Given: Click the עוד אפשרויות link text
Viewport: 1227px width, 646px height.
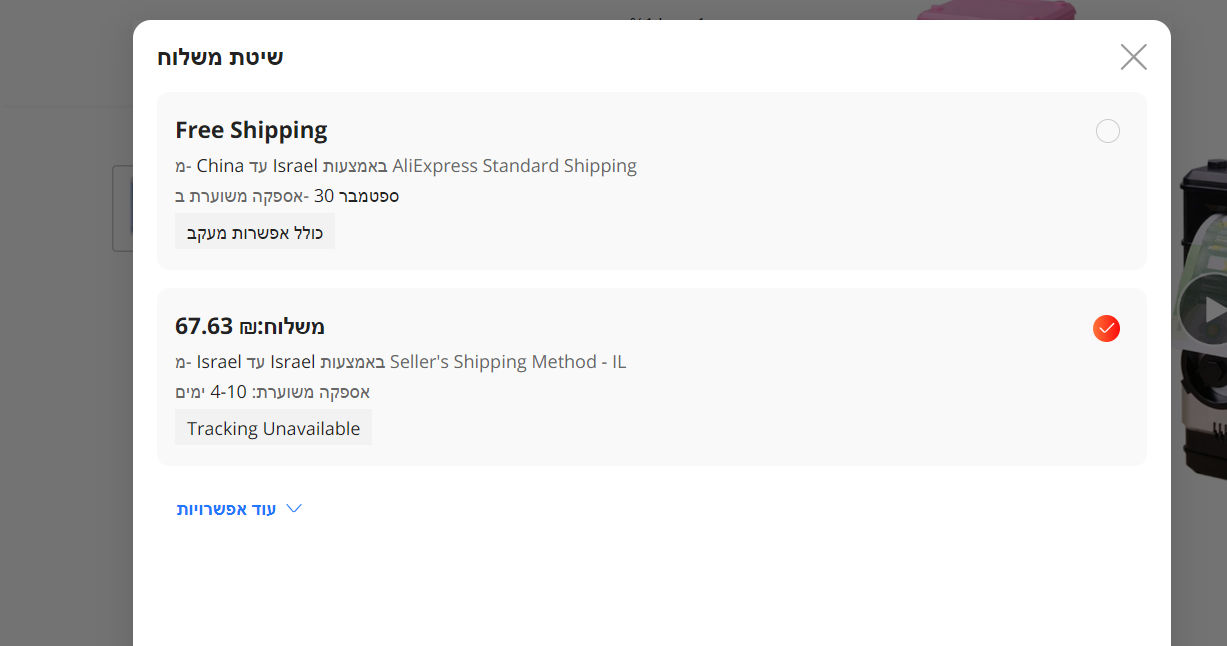Looking at the screenshot, I should click(x=227, y=509).
